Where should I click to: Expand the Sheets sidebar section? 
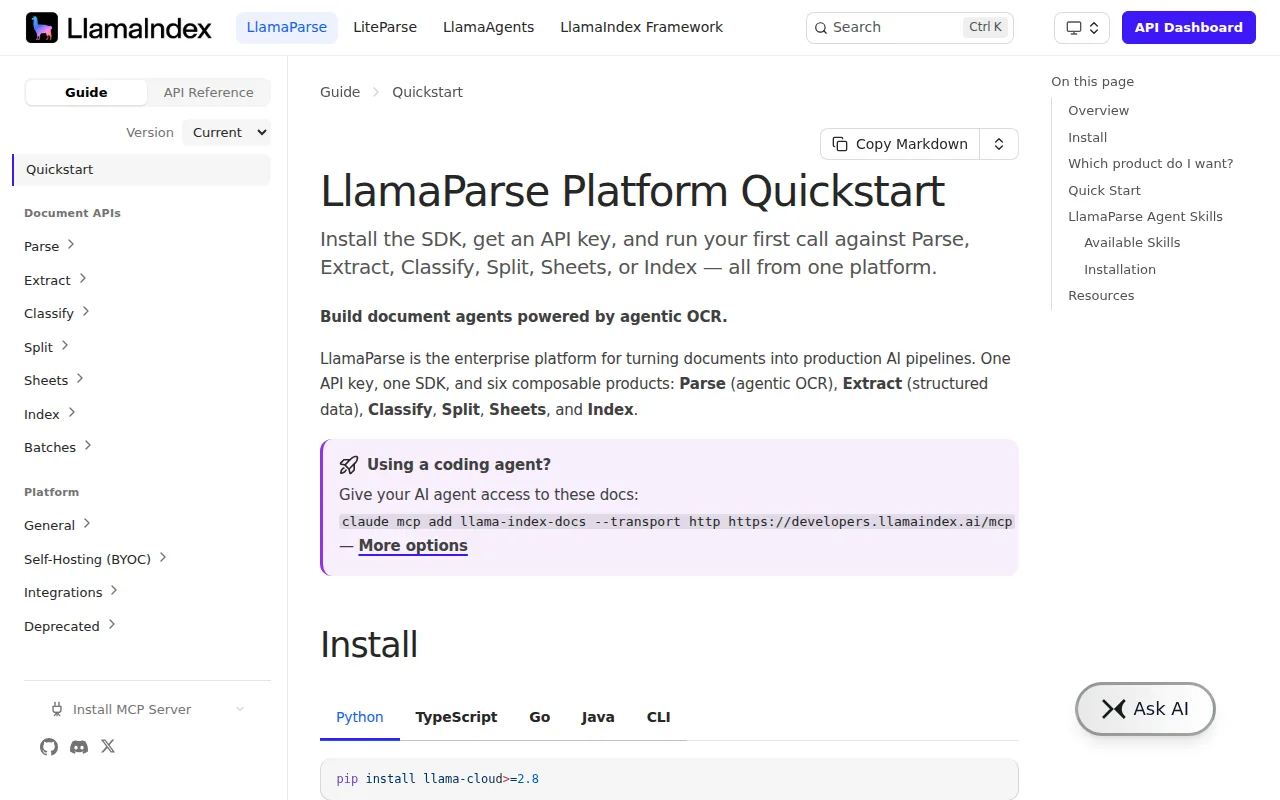point(55,380)
